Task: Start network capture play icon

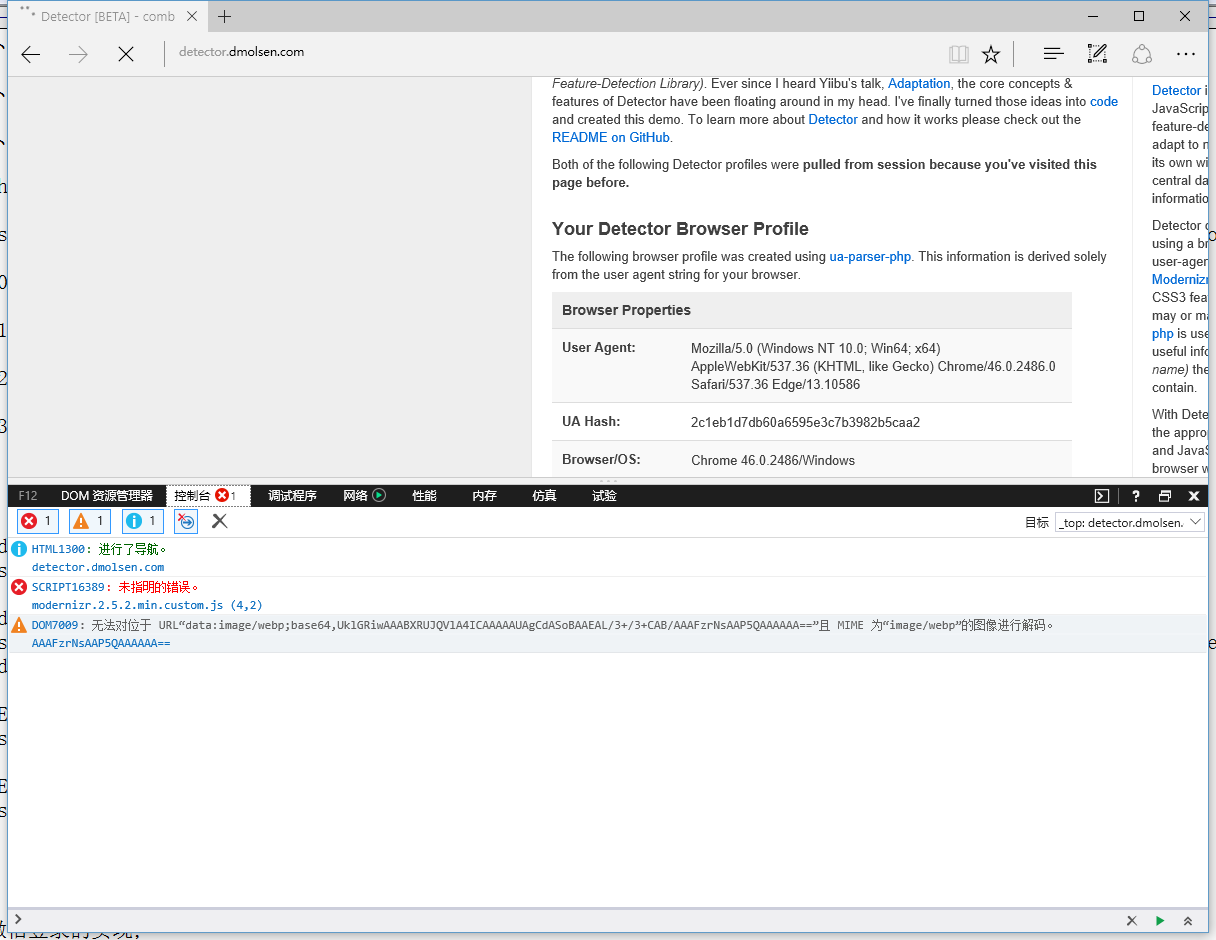Action: [x=379, y=495]
